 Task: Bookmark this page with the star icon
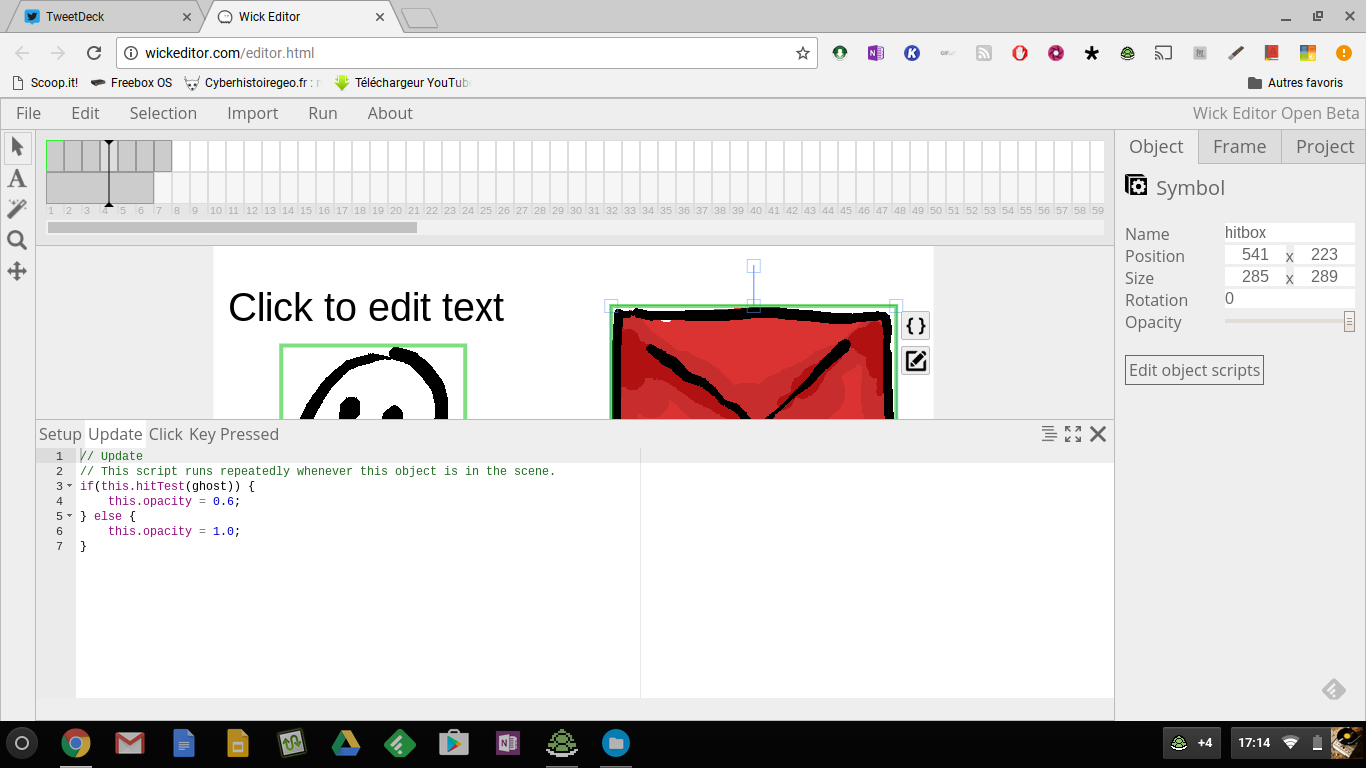click(802, 53)
